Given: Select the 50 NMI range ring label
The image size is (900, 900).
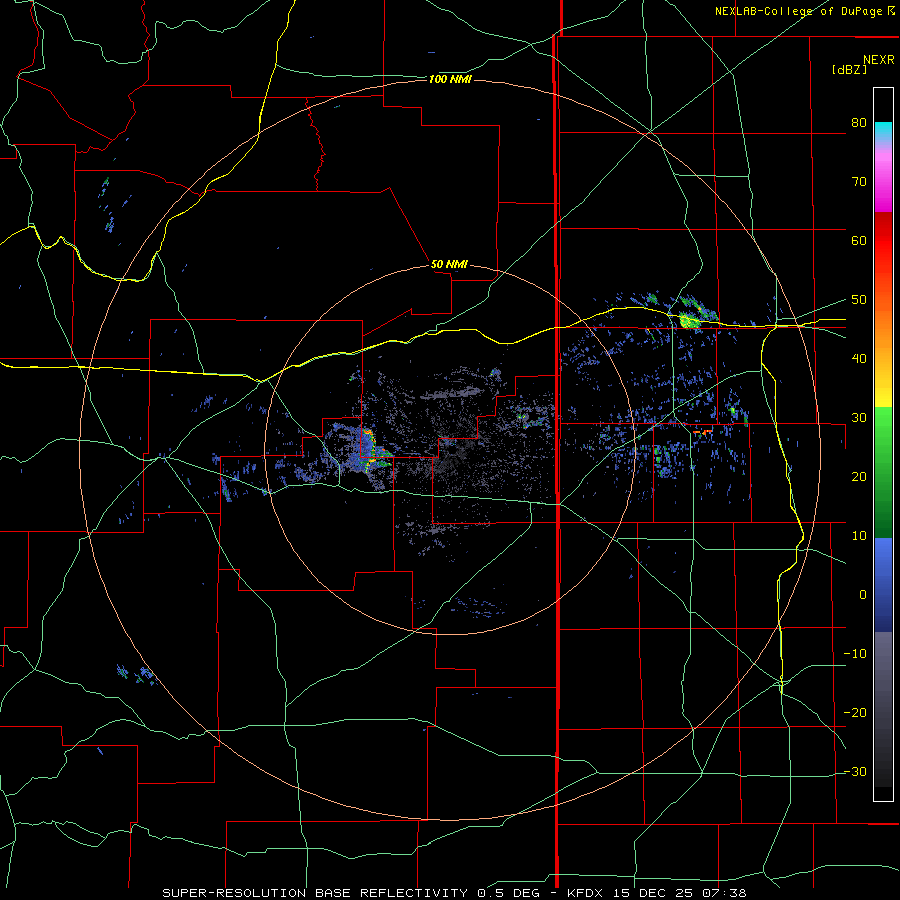Looking at the screenshot, I should (x=449, y=265).
